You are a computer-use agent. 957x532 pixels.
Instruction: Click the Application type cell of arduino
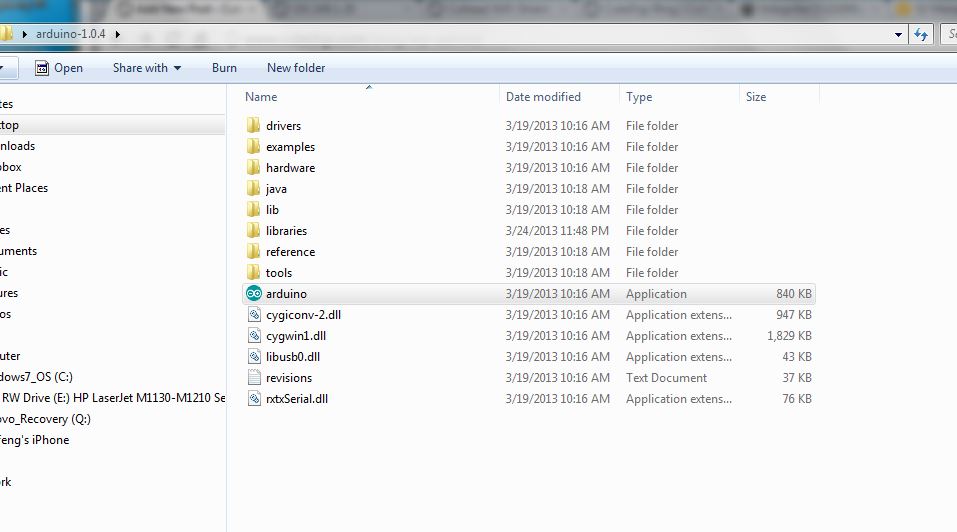click(656, 293)
